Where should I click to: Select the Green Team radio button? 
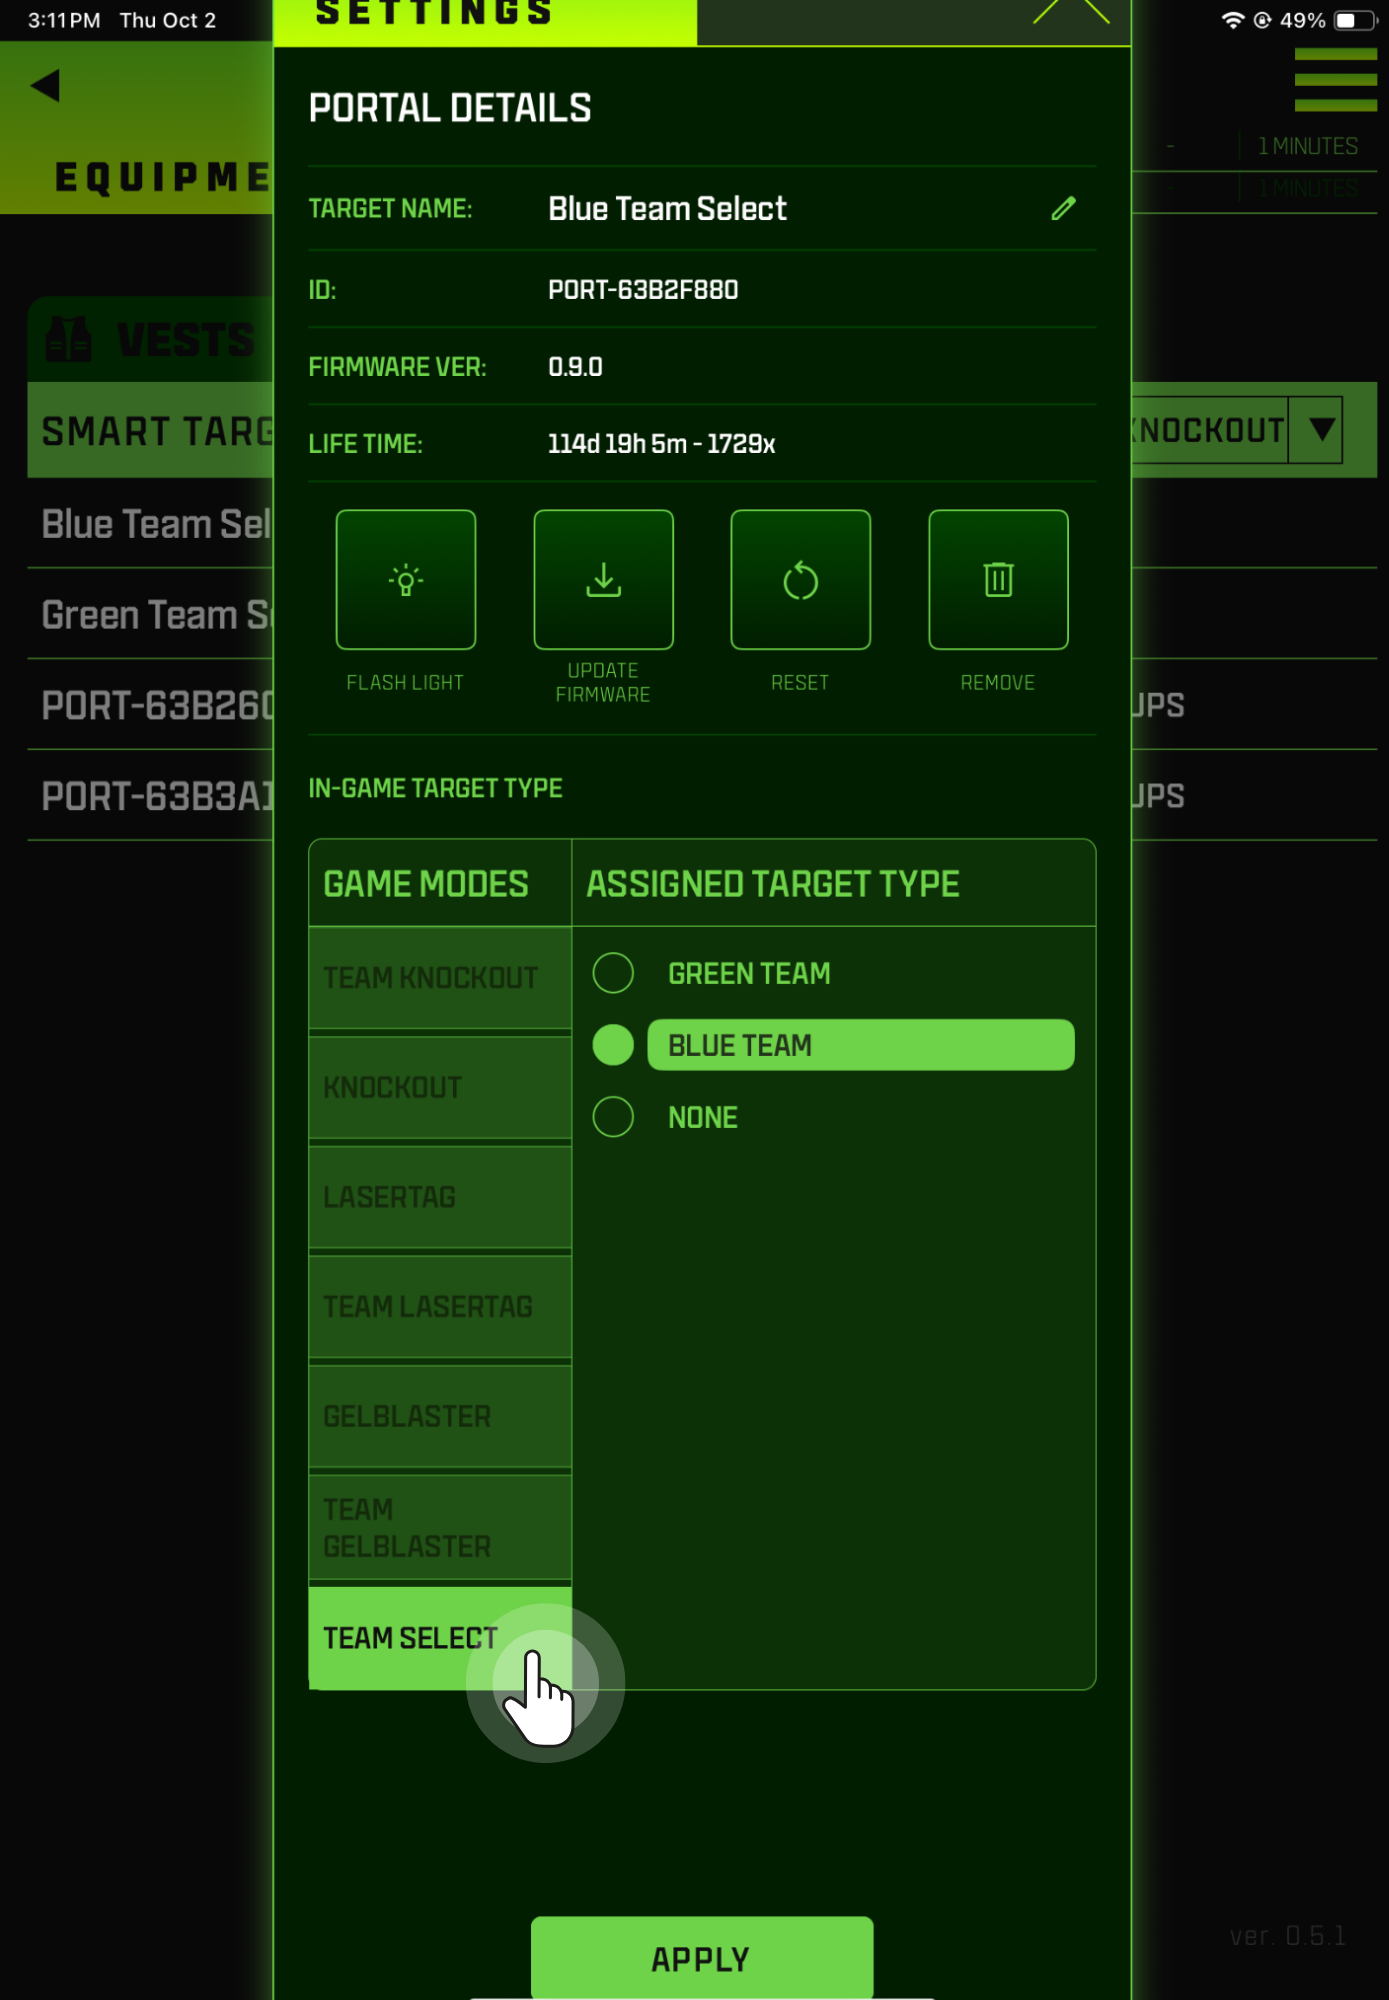[x=613, y=973]
